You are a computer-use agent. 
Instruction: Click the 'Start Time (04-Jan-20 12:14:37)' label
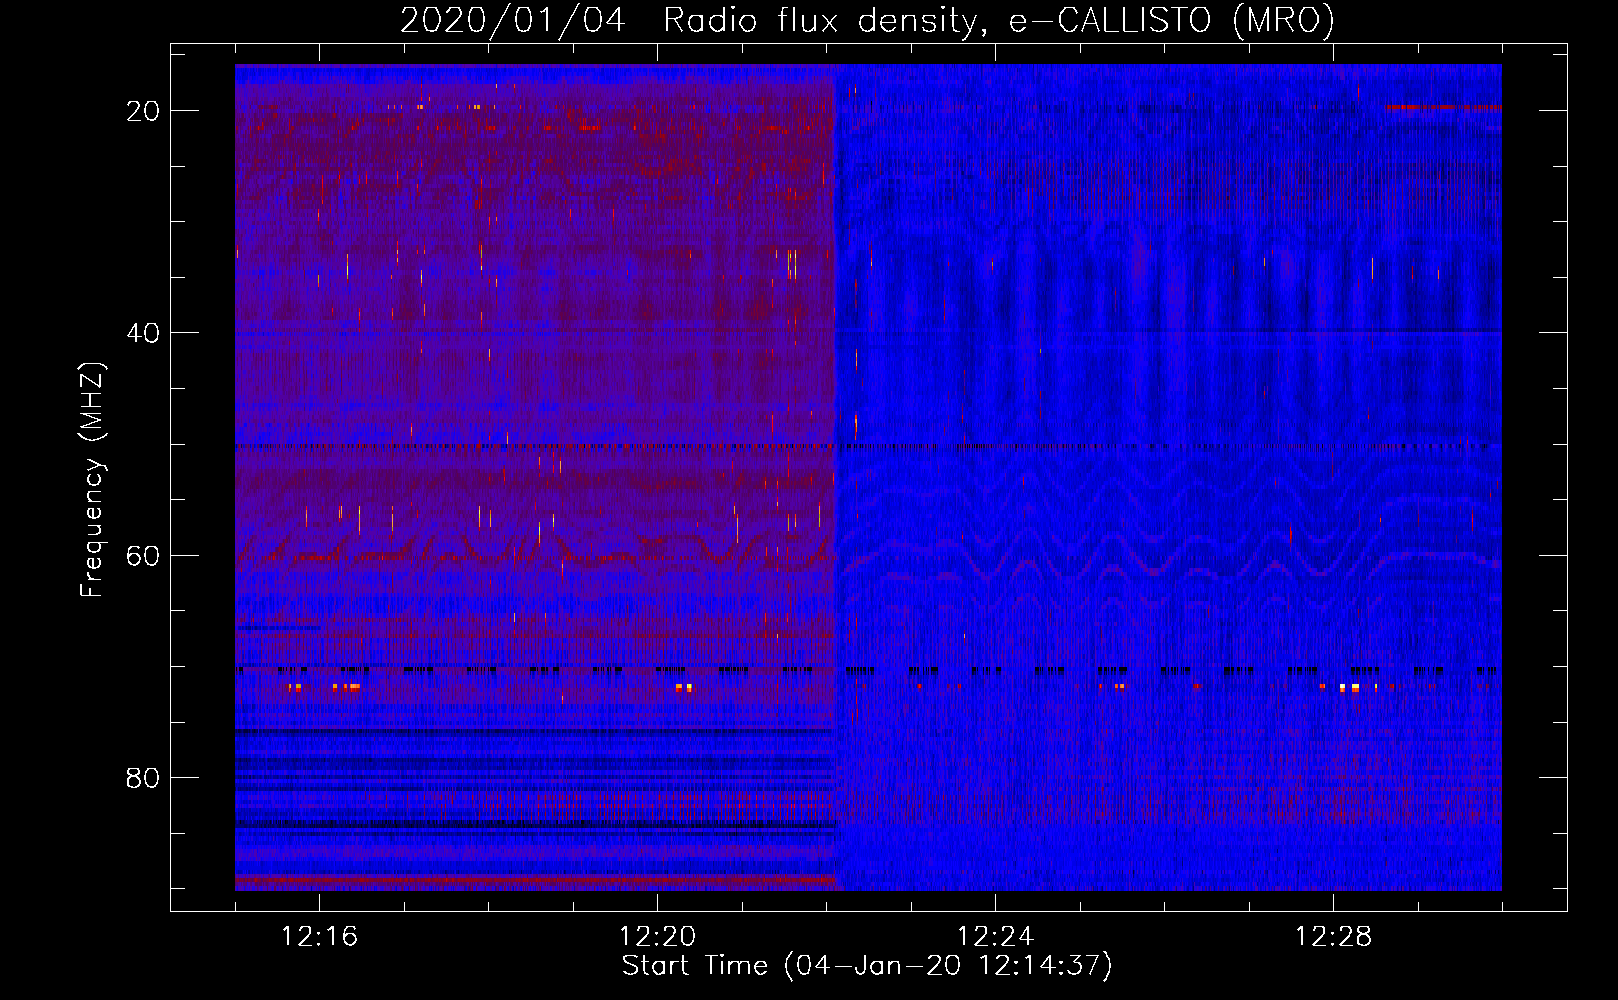click(867, 966)
